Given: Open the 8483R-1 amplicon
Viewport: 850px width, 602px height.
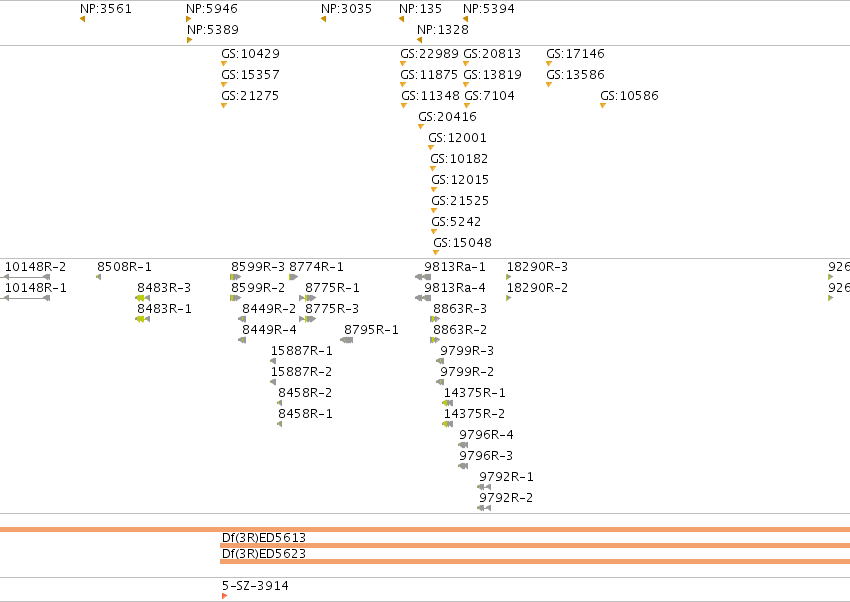Looking at the screenshot, I should click(164, 309).
